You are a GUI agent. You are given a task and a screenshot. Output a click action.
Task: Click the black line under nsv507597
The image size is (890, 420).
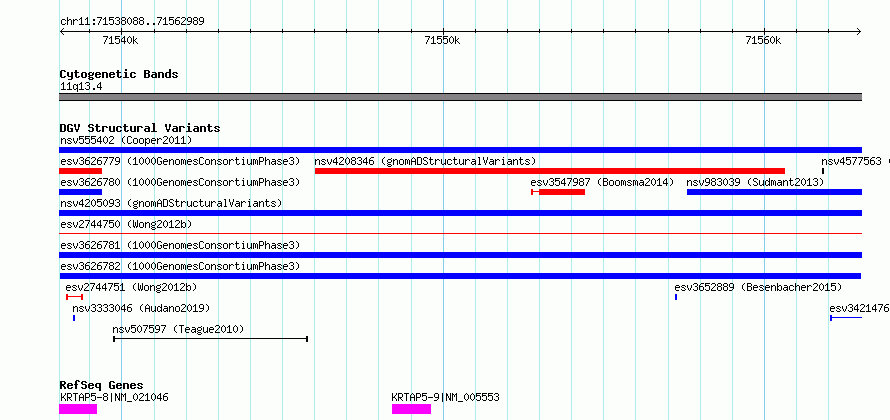(211, 339)
